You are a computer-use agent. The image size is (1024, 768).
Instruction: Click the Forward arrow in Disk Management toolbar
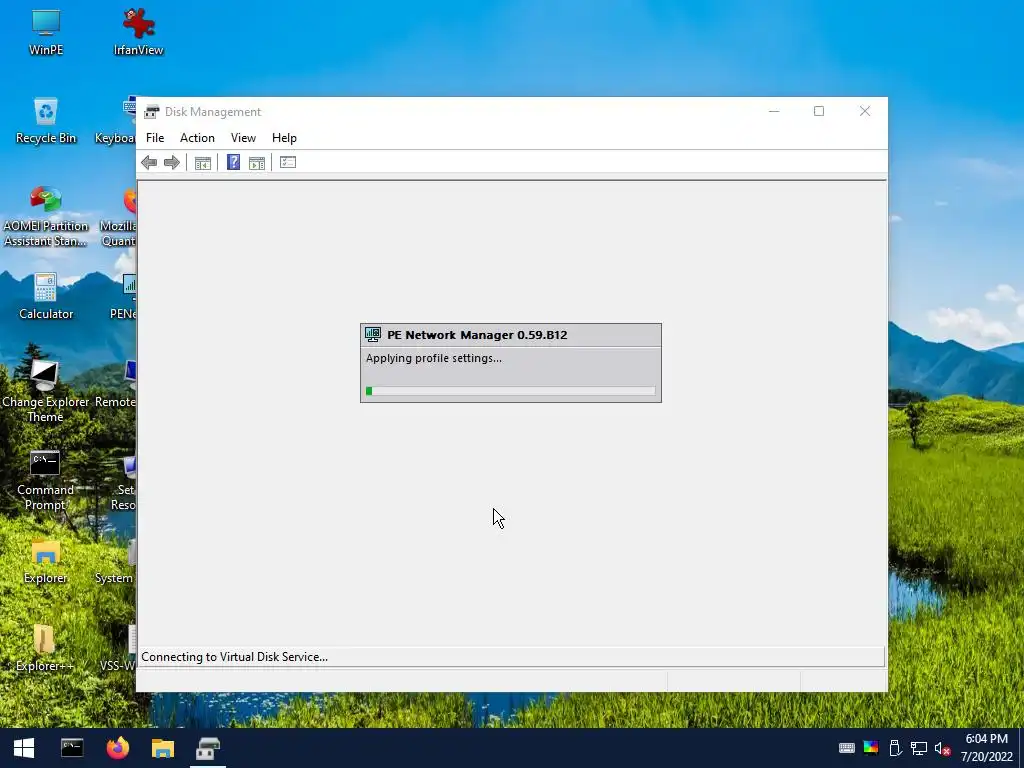[172, 163]
